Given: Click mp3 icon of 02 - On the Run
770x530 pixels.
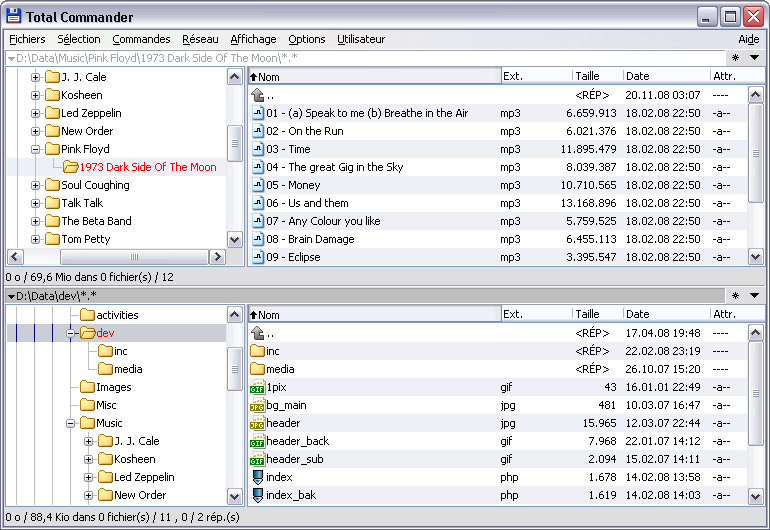Looking at the screenshot, I should (258, 131).
